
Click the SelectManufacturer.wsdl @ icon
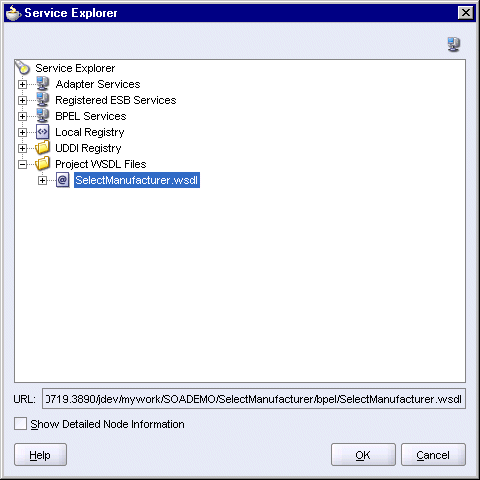(x=63, y=180)
